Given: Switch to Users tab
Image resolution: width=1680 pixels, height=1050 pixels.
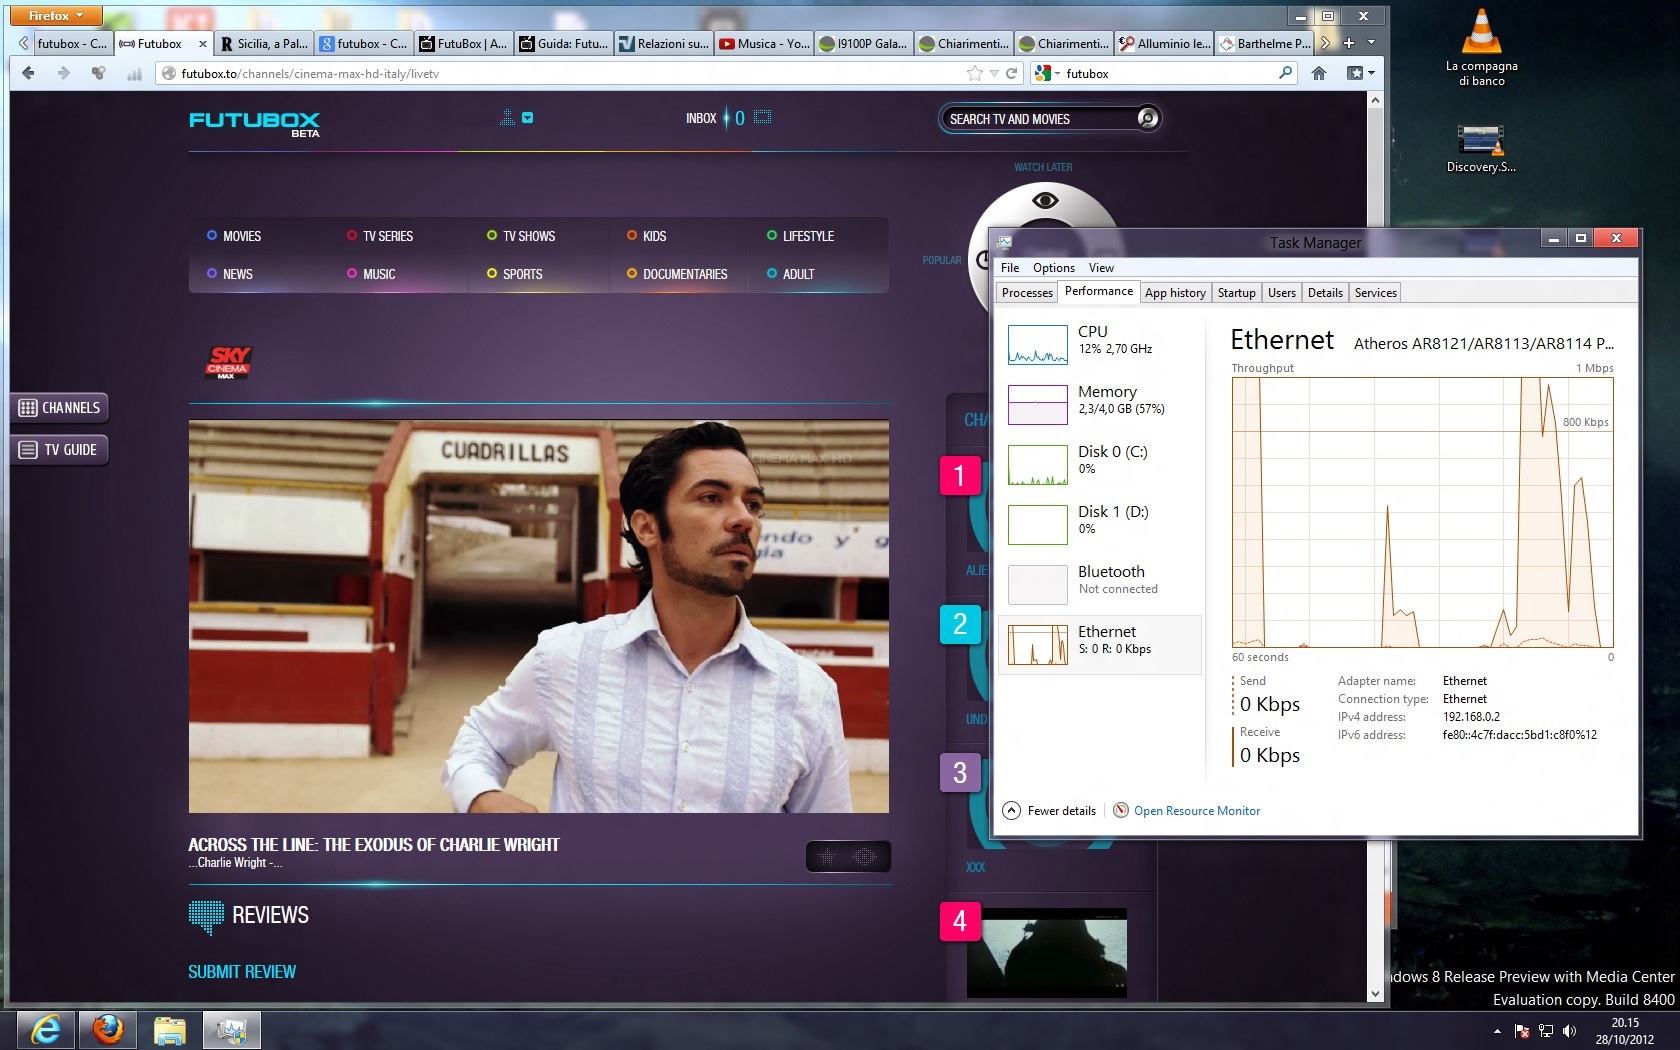Looking at the screenshot, I should coord(1281,293).
